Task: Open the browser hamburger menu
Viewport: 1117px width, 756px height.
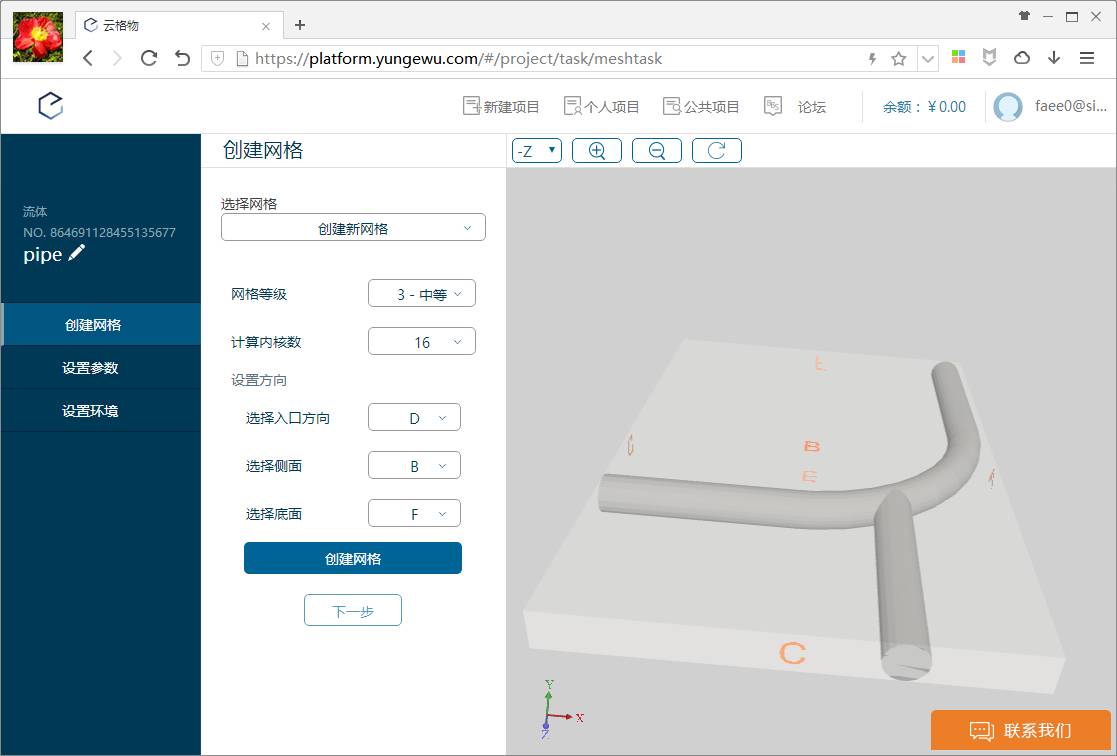Action: (1087, 58)
